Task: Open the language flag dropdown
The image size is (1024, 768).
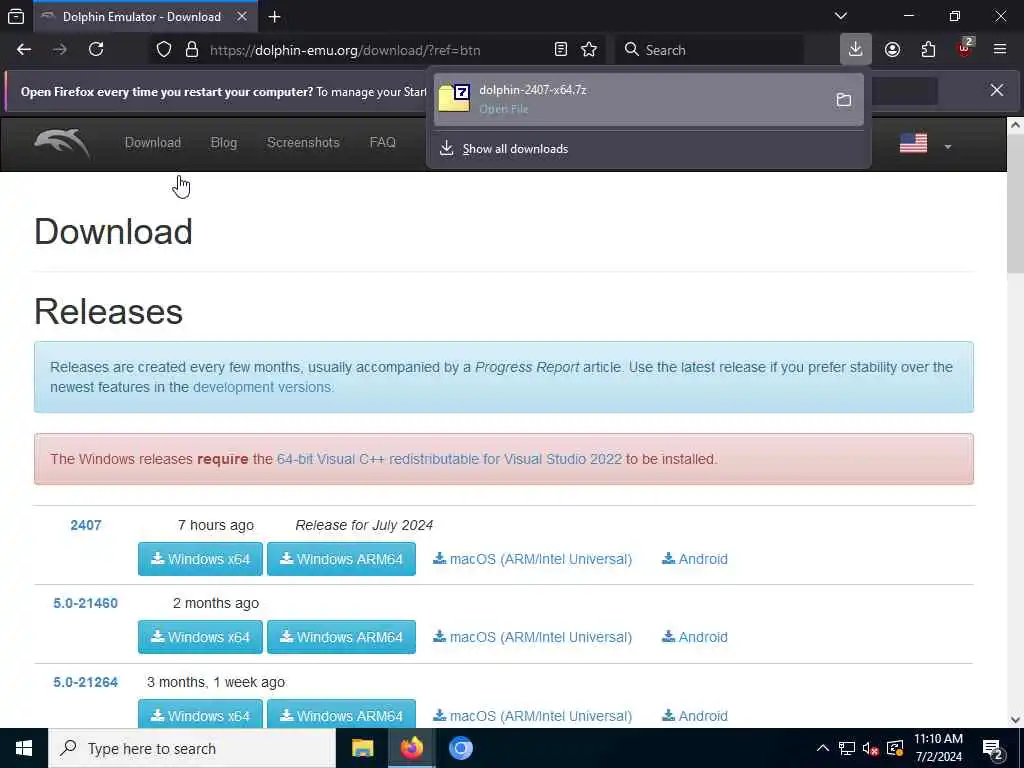Action: point(925,144)
